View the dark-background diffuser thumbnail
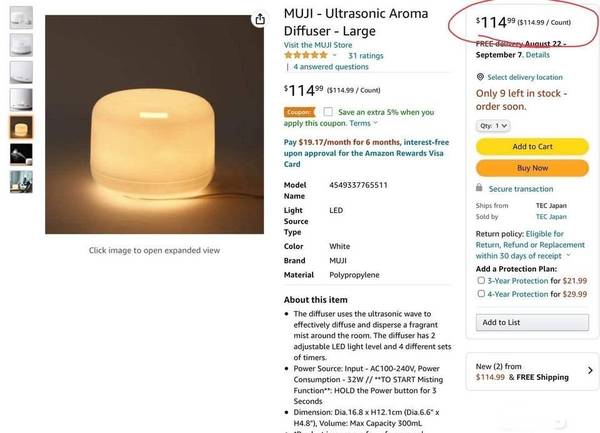600x433 pixels. (x=21, y=154)
